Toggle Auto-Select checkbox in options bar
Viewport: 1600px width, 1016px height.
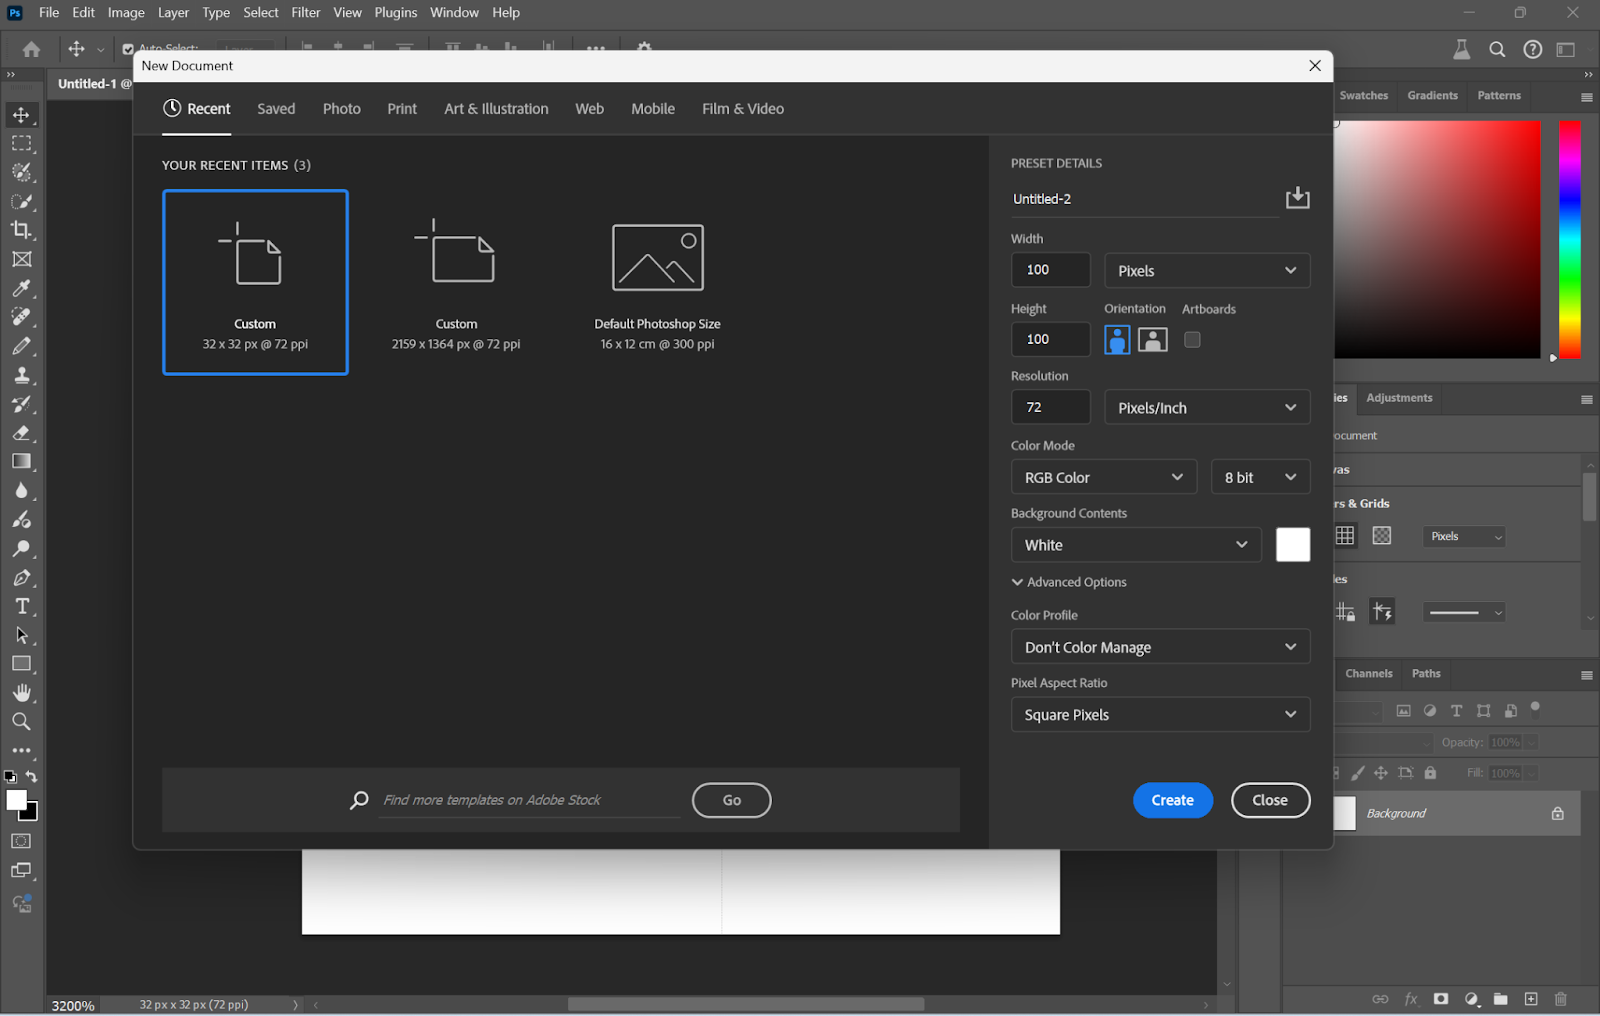(x=128, y=49)
